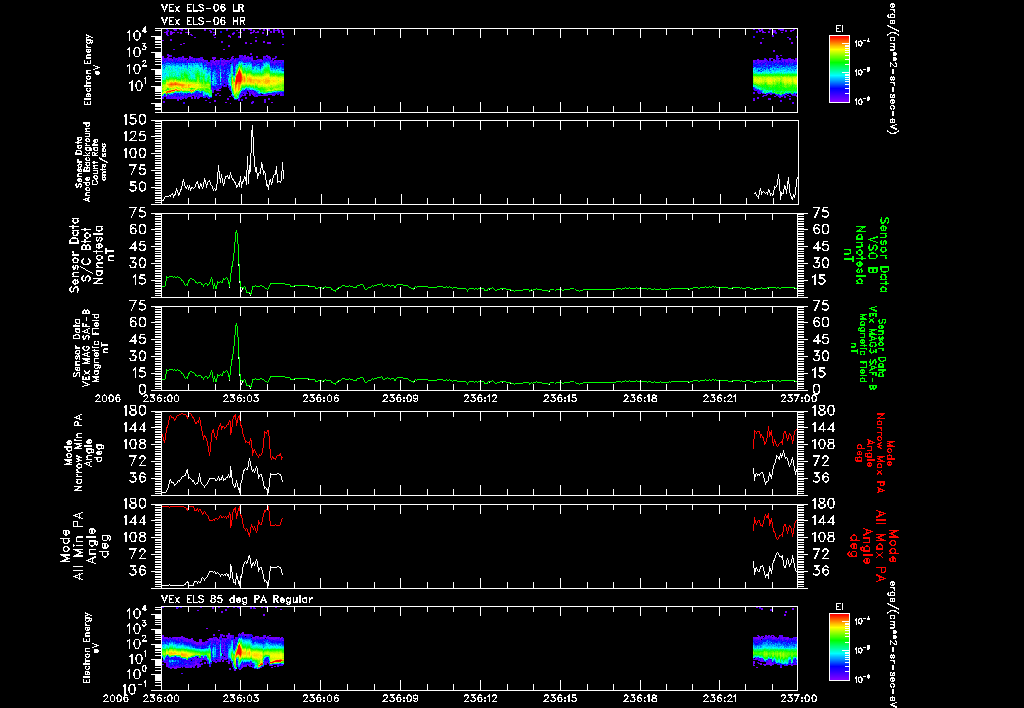Click the 'VEx ELS 85 deg PA Regular' heading
Image resolution: width=1024 pixels, height=708 pixels.
click(x=237, y=599)
